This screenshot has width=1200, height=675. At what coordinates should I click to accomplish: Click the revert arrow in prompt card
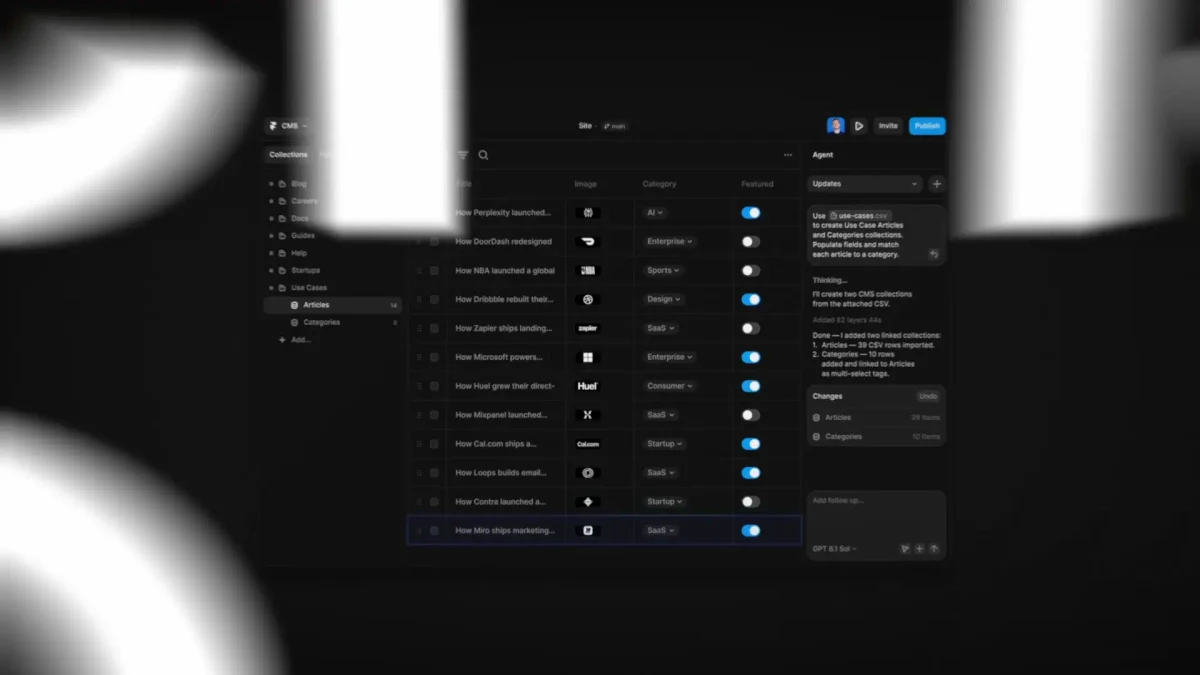tap(934, 254)
